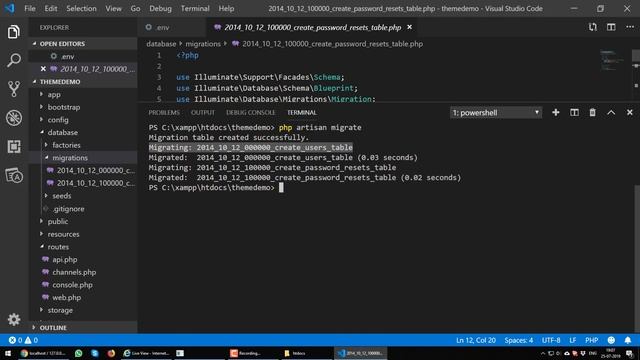The height and width of the screenshot is (360, 640).
Task: Expand the factories folder
Action: pyautogui.click(x=66, y=145)
